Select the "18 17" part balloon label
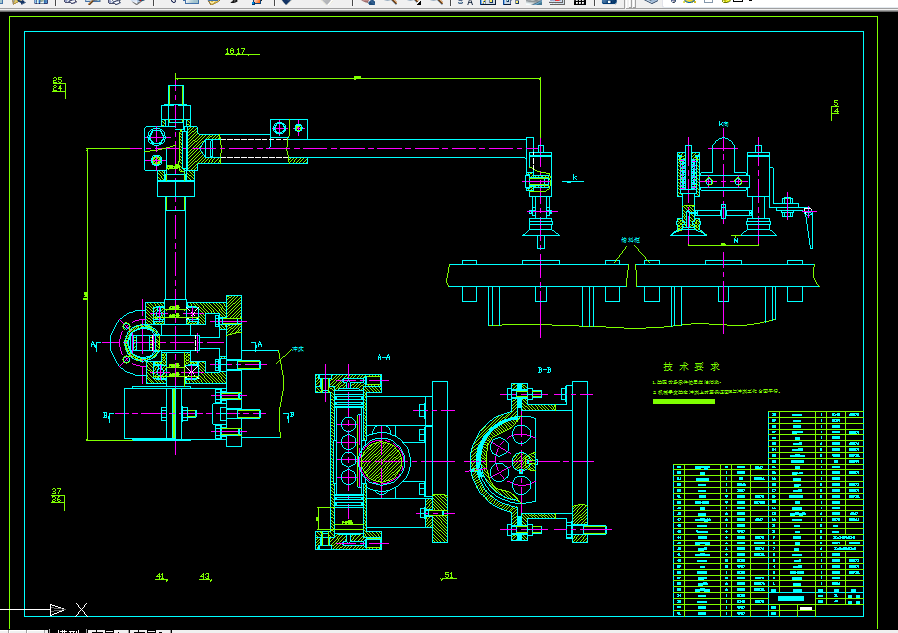 (235, 51)
